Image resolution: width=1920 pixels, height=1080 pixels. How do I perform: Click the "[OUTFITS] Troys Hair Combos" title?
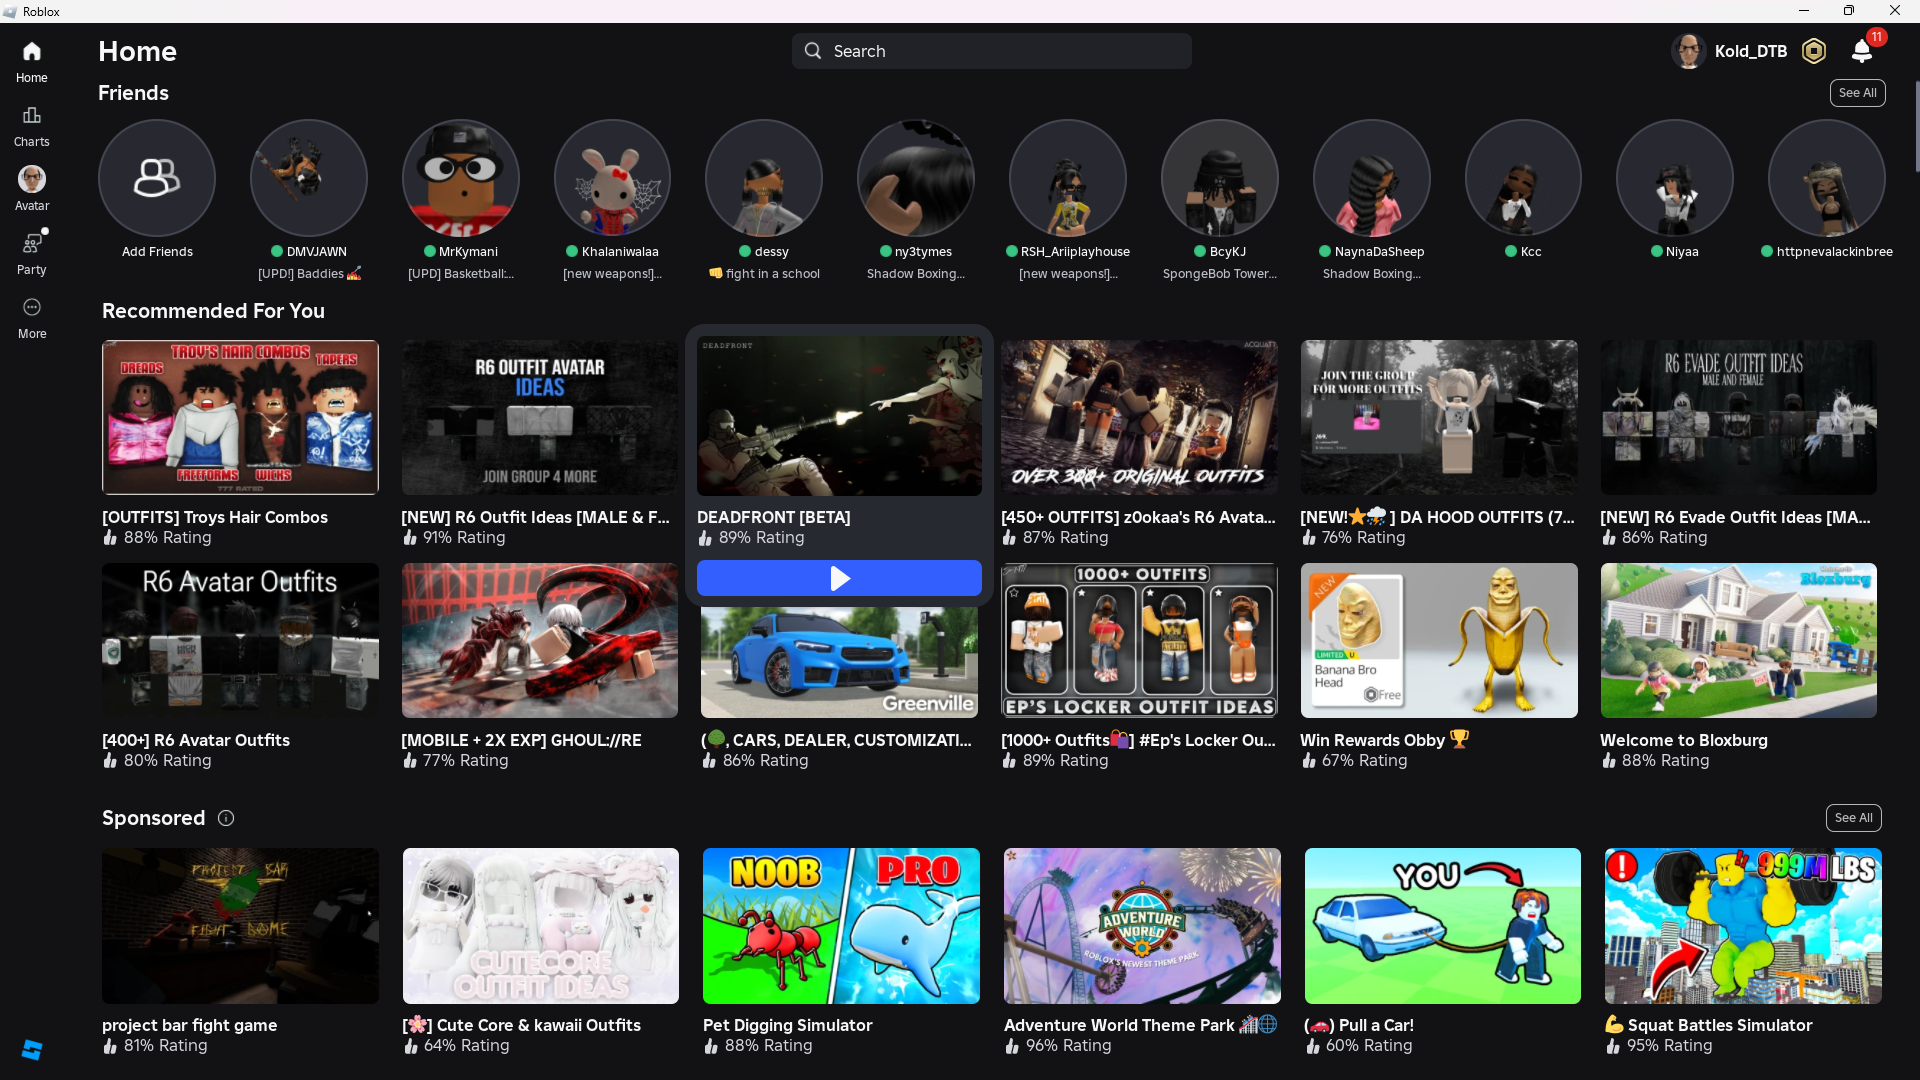[215, 517]
